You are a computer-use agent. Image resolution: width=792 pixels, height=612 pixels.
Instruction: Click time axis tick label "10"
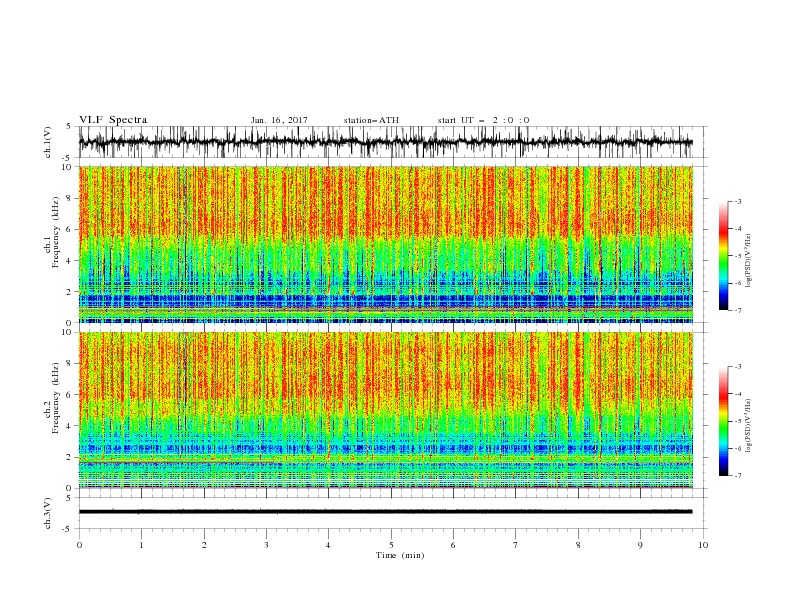(x=703, y=545)
